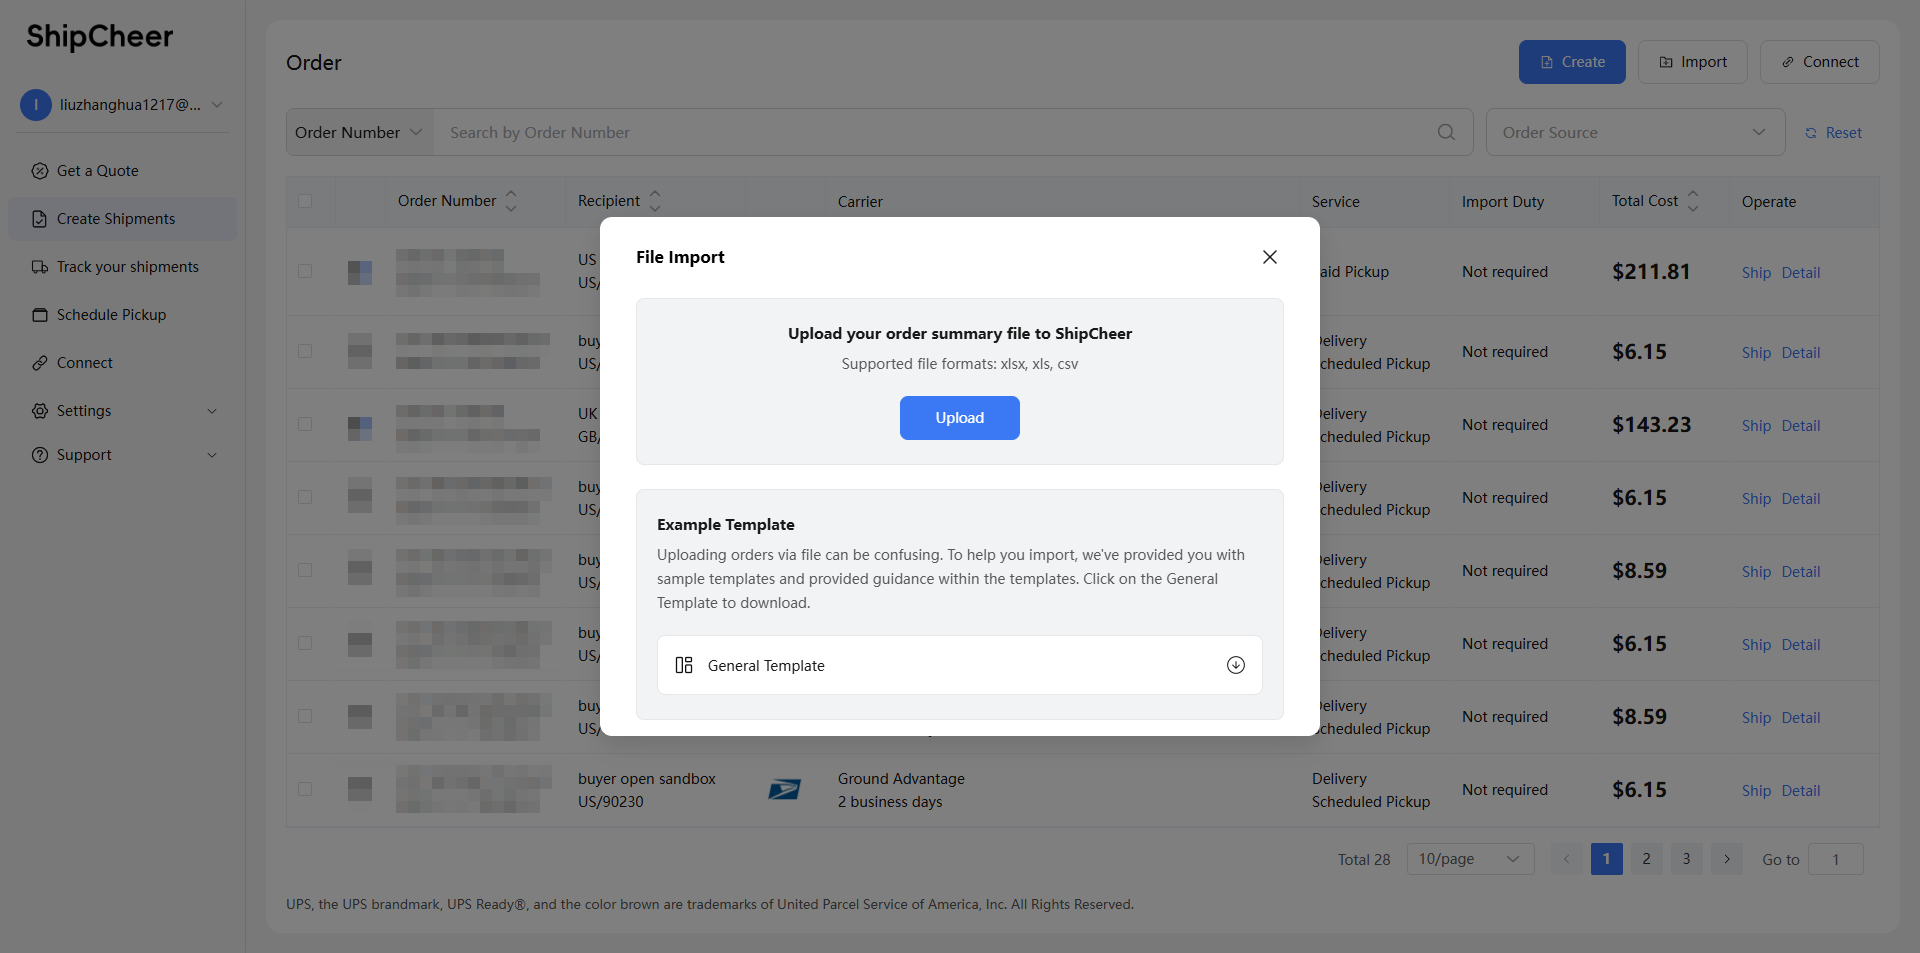
Task: Click the blue Upload button
Action: click(959, 418)
